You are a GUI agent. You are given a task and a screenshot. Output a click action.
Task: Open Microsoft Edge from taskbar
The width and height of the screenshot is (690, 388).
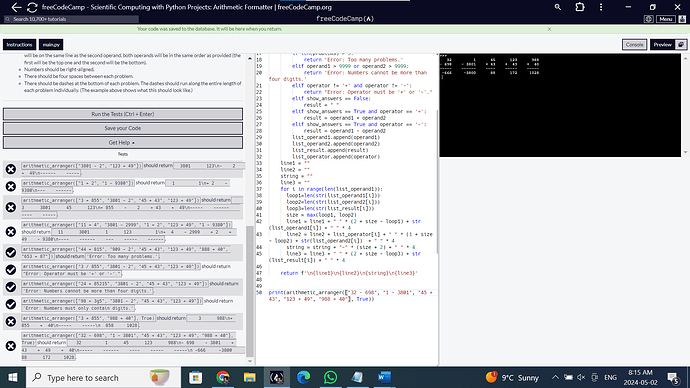click(x=303, y=377)
